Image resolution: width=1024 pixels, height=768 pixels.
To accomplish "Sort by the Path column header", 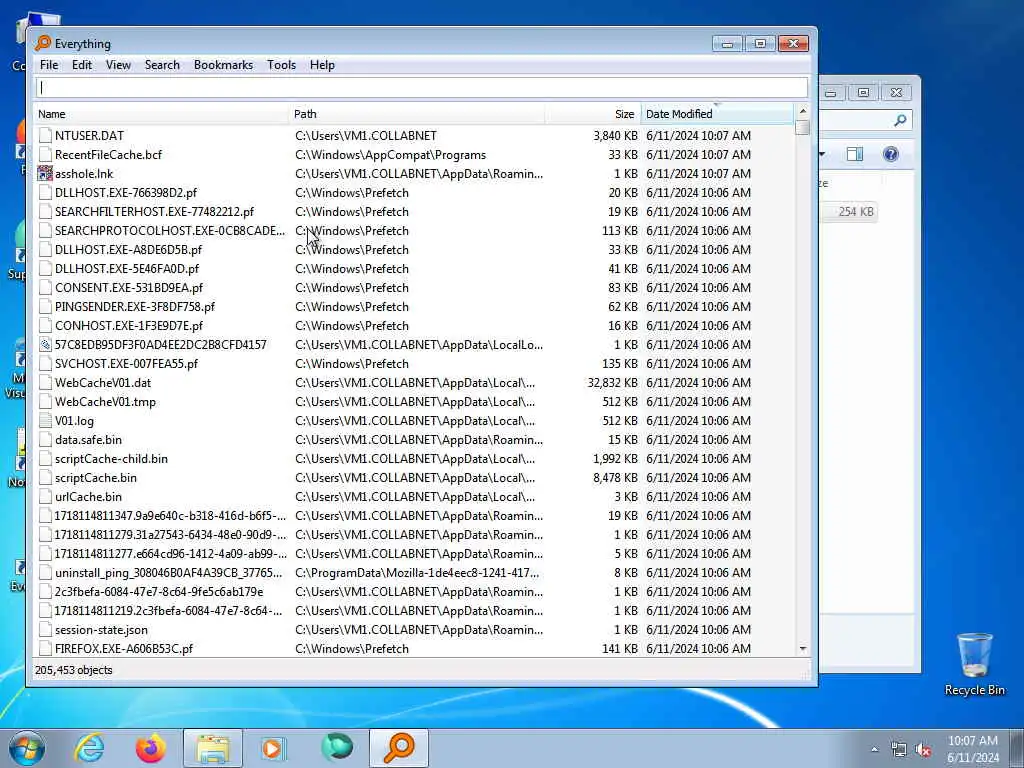I will click(x=416, y=114).
